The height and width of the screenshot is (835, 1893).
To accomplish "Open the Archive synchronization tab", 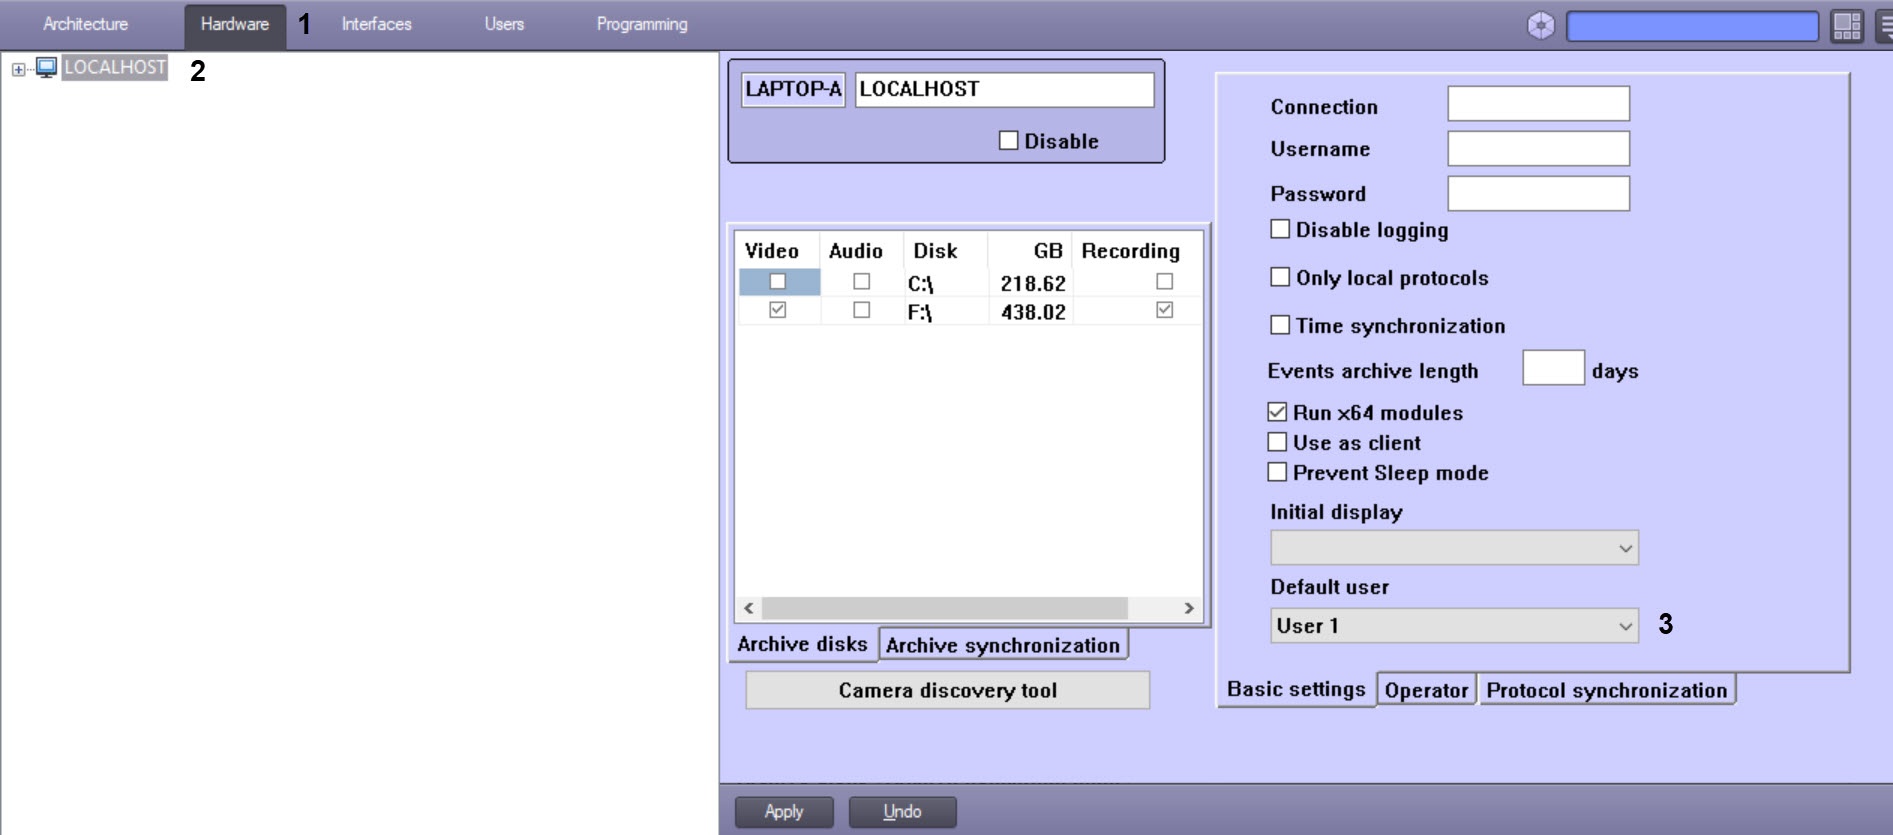I will [x=1002, y=645].
